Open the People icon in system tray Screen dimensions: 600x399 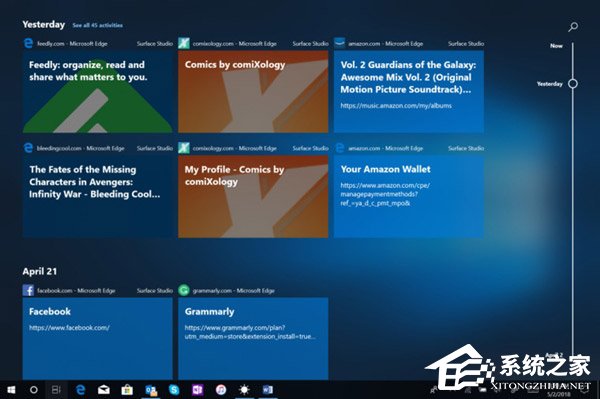(434, 390)
